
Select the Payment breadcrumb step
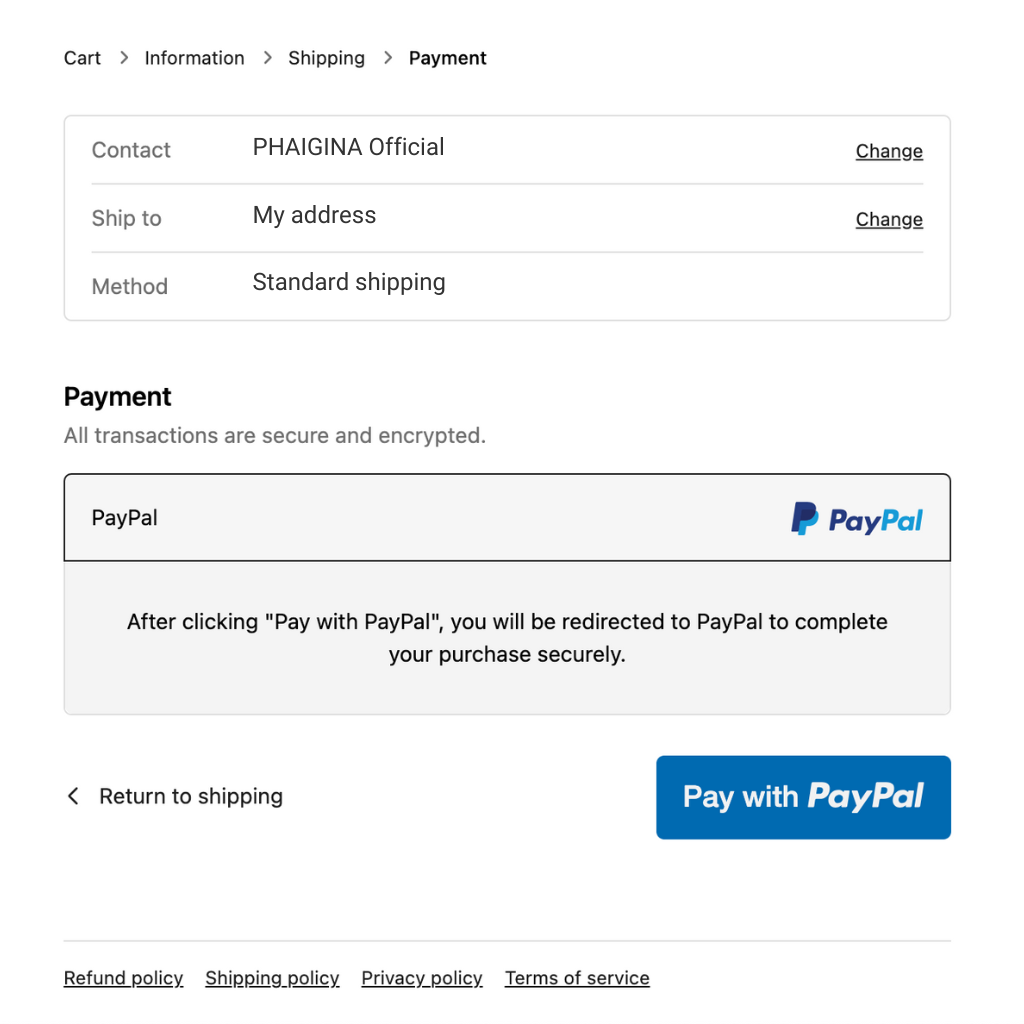pos(447,58)
